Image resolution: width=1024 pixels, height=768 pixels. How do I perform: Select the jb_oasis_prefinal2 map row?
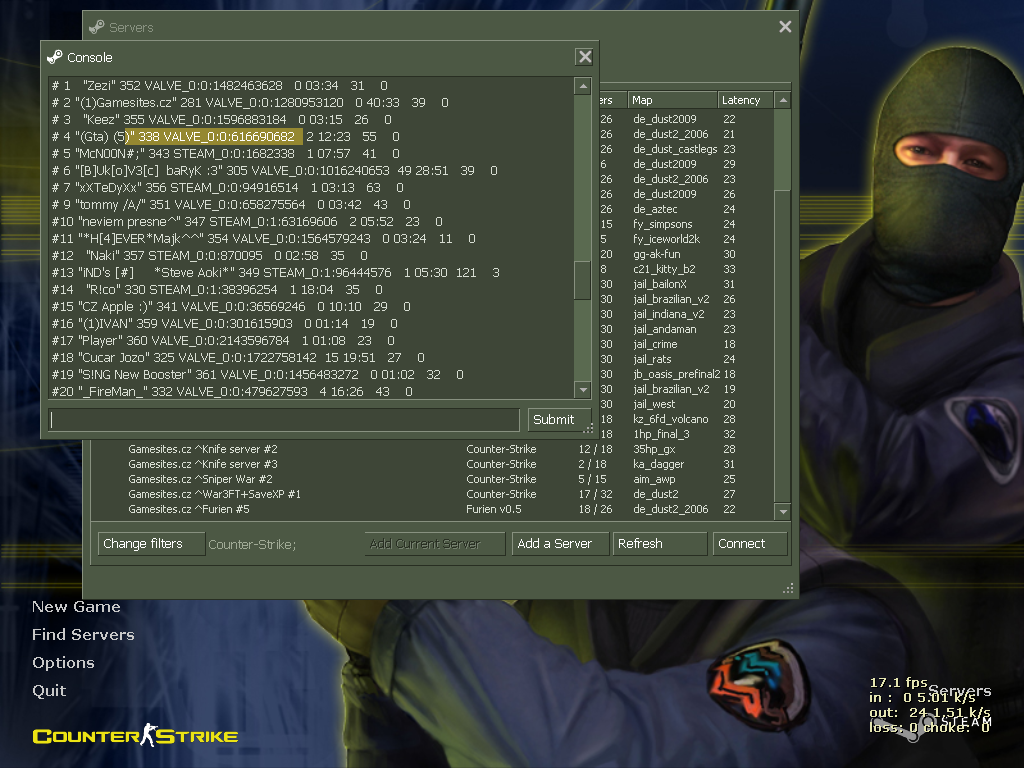click(687, 374)
